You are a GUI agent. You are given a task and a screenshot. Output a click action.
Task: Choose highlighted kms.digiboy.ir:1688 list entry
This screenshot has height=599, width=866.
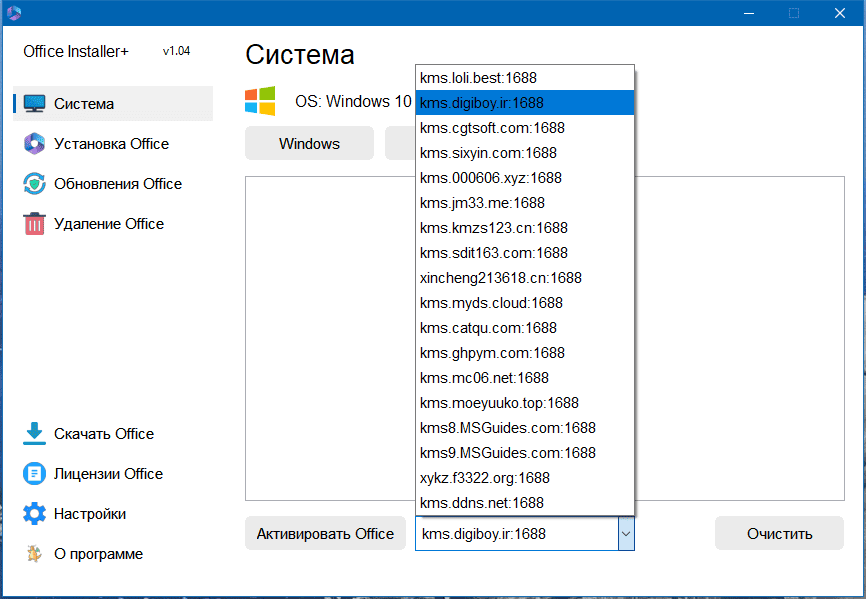click(x=525, y=103)
